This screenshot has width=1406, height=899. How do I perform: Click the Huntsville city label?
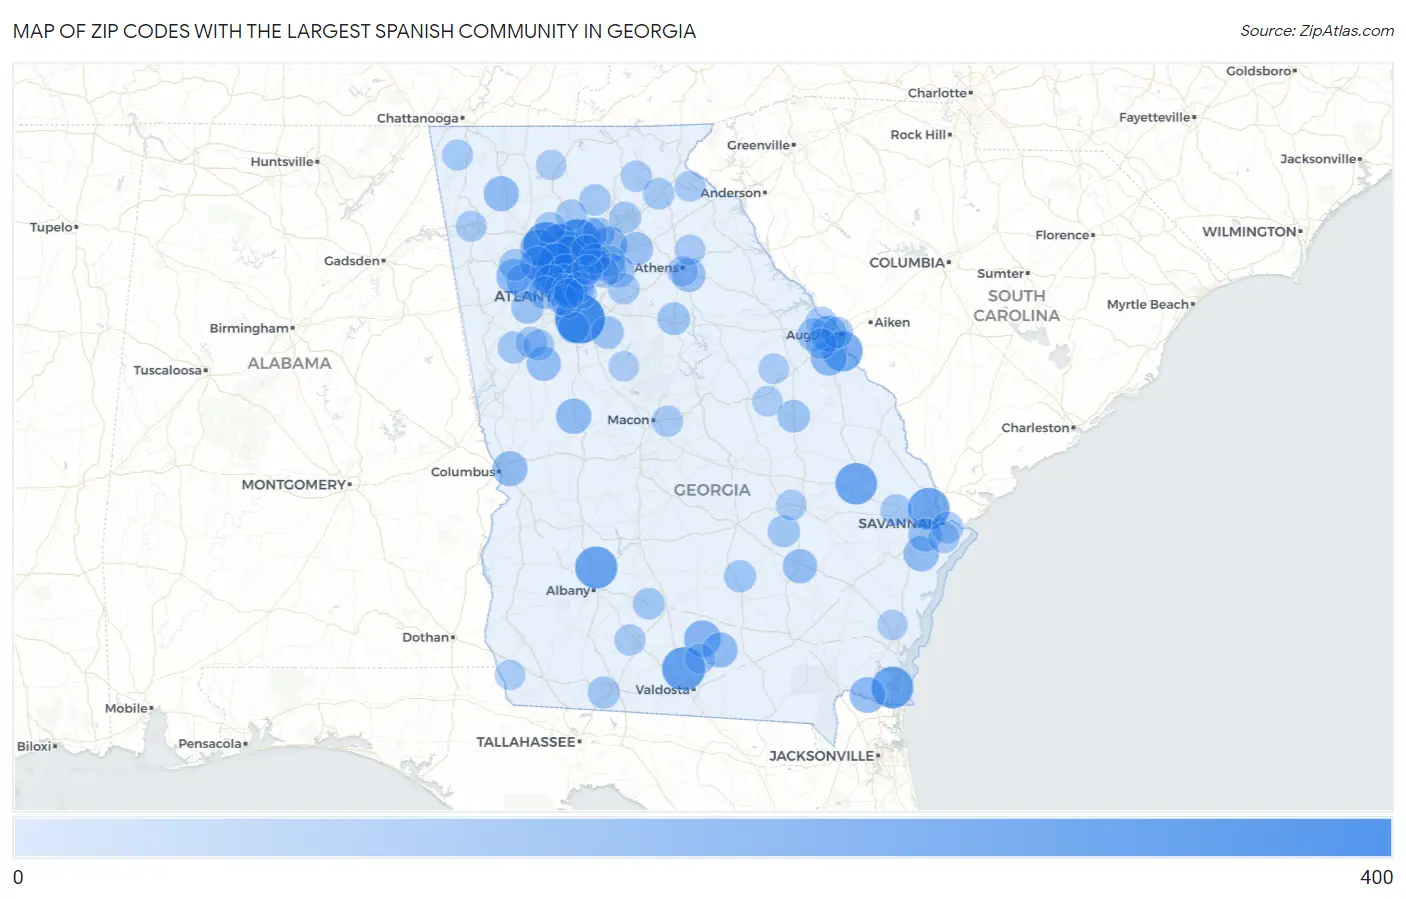[x=285, y=162]
